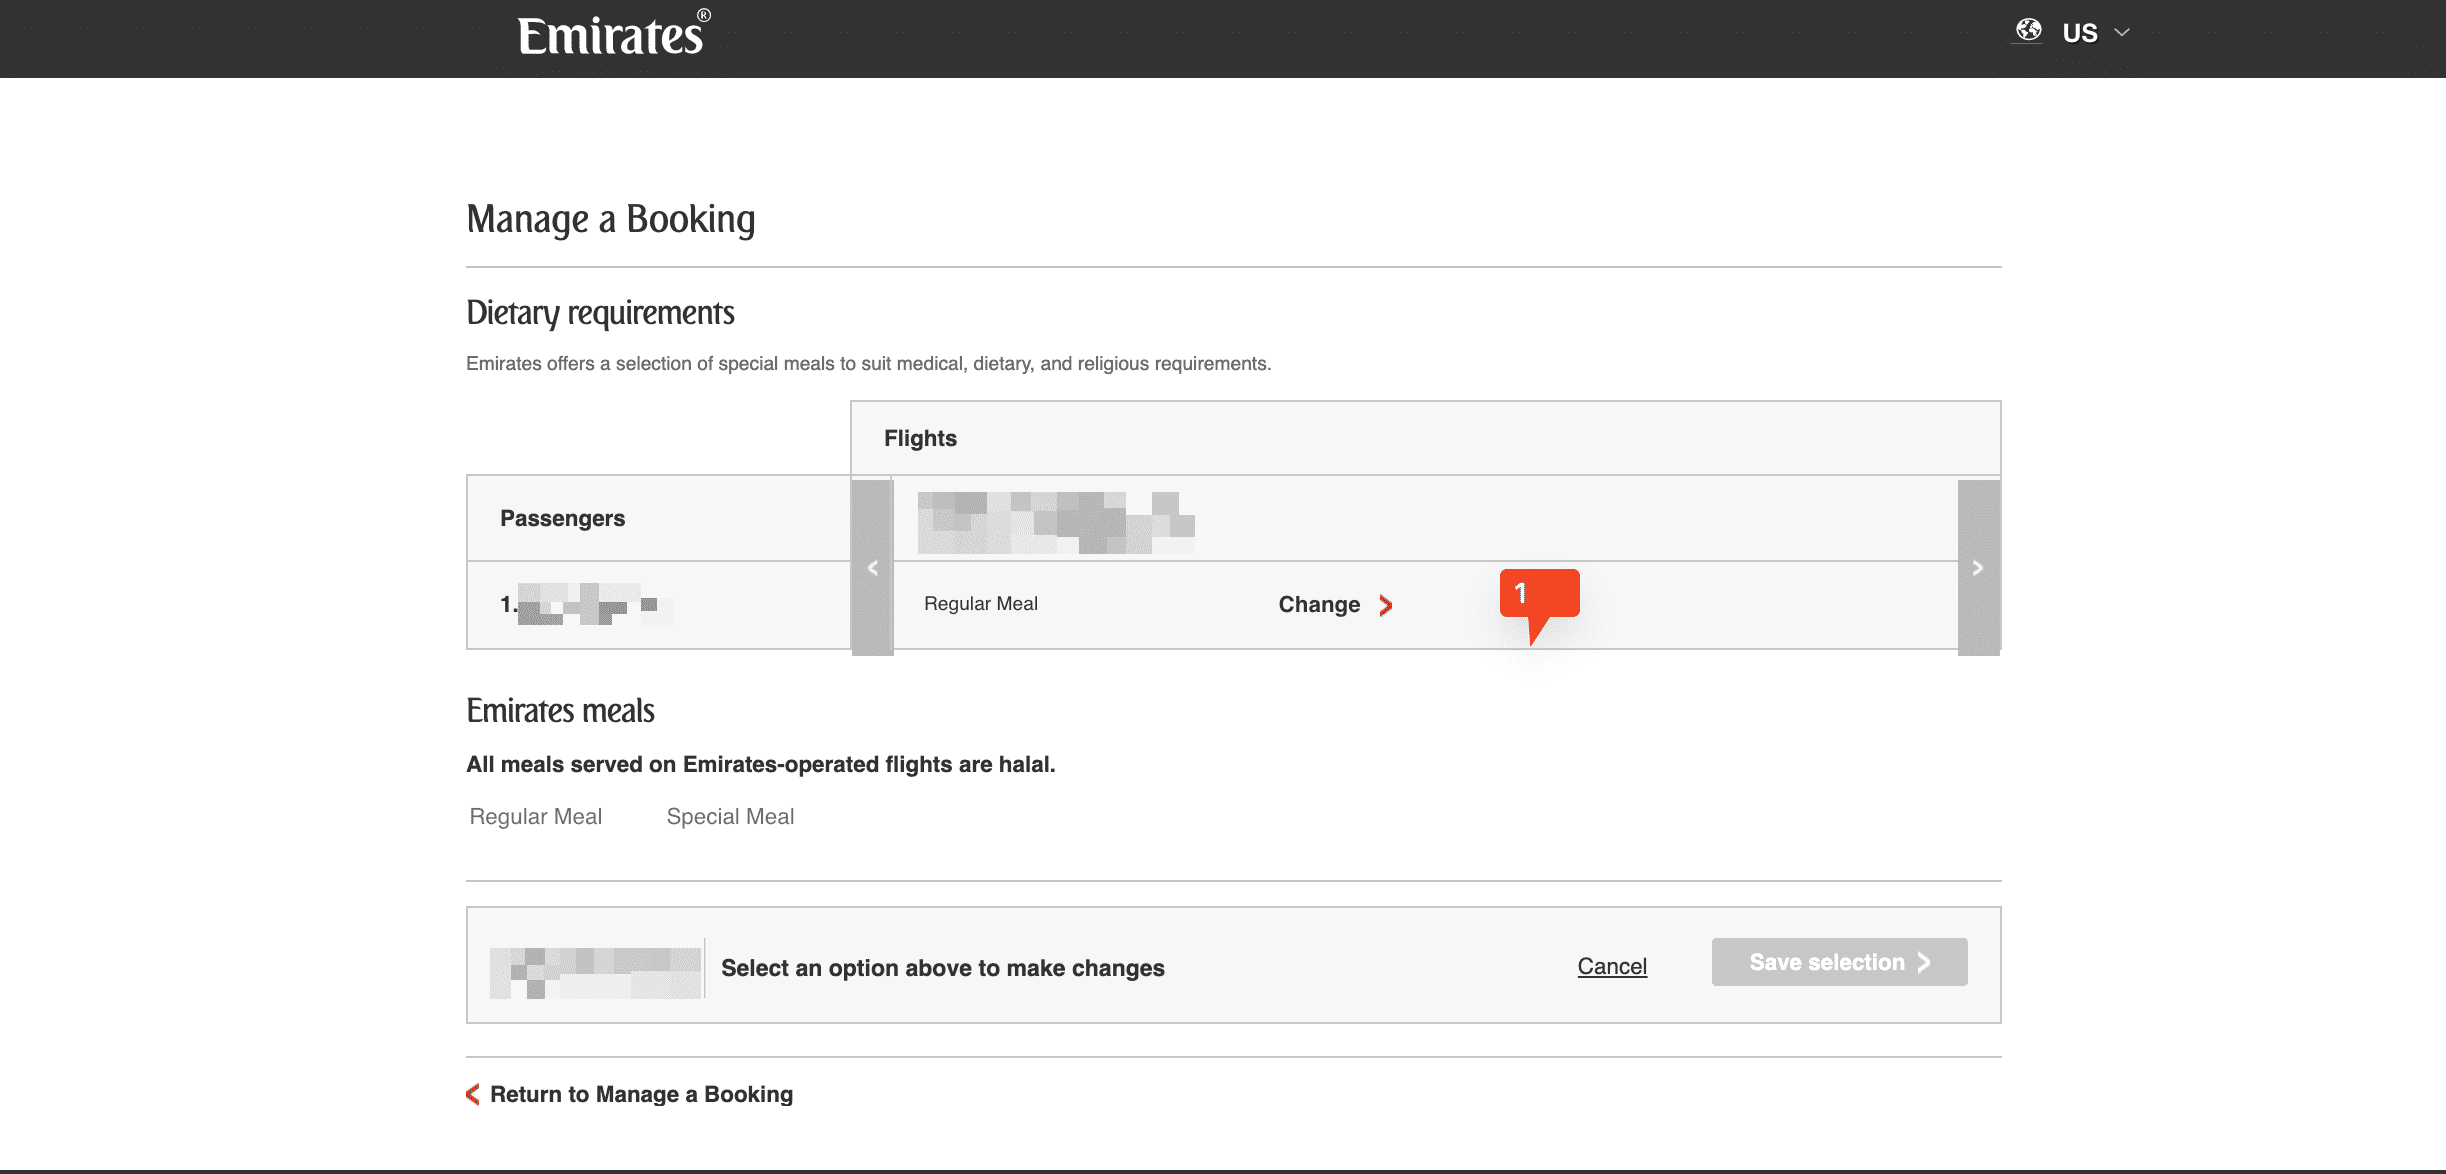Click the Emirates meals heading
This screenshot has height=1174, width=2446.
(x=560, y=711)
